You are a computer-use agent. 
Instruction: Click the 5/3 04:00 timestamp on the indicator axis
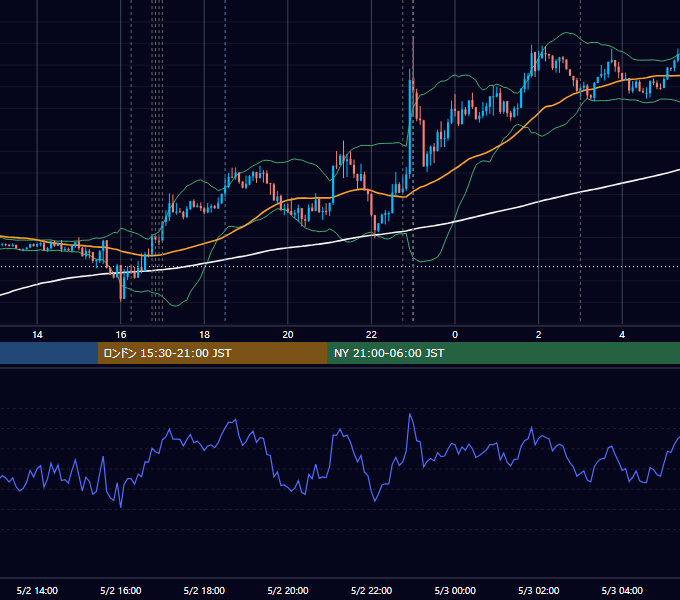[622, 590]
